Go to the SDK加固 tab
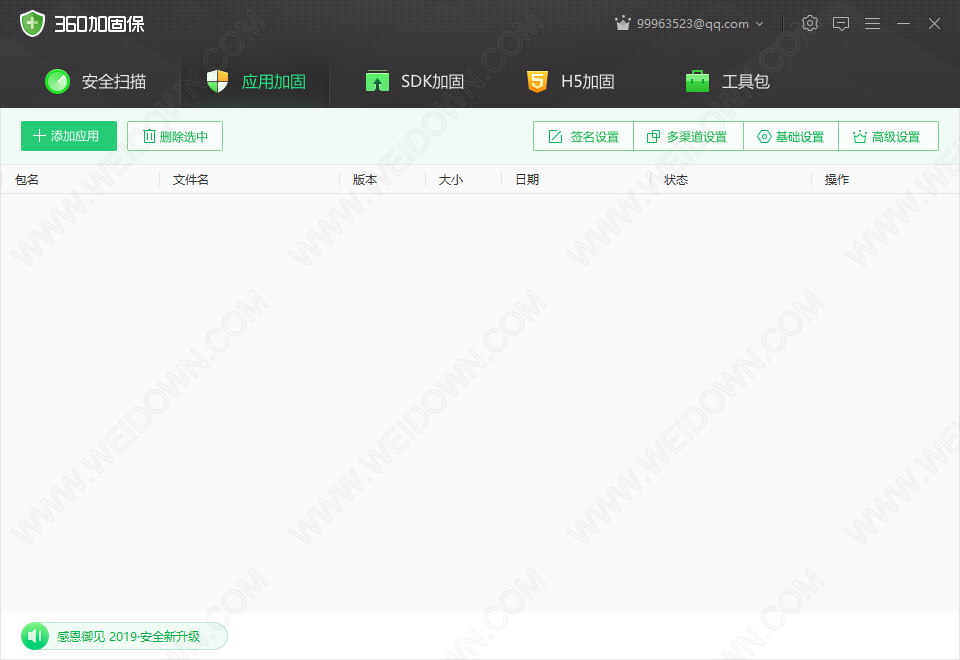Viewport: 960px width, 660px height. 414,81
